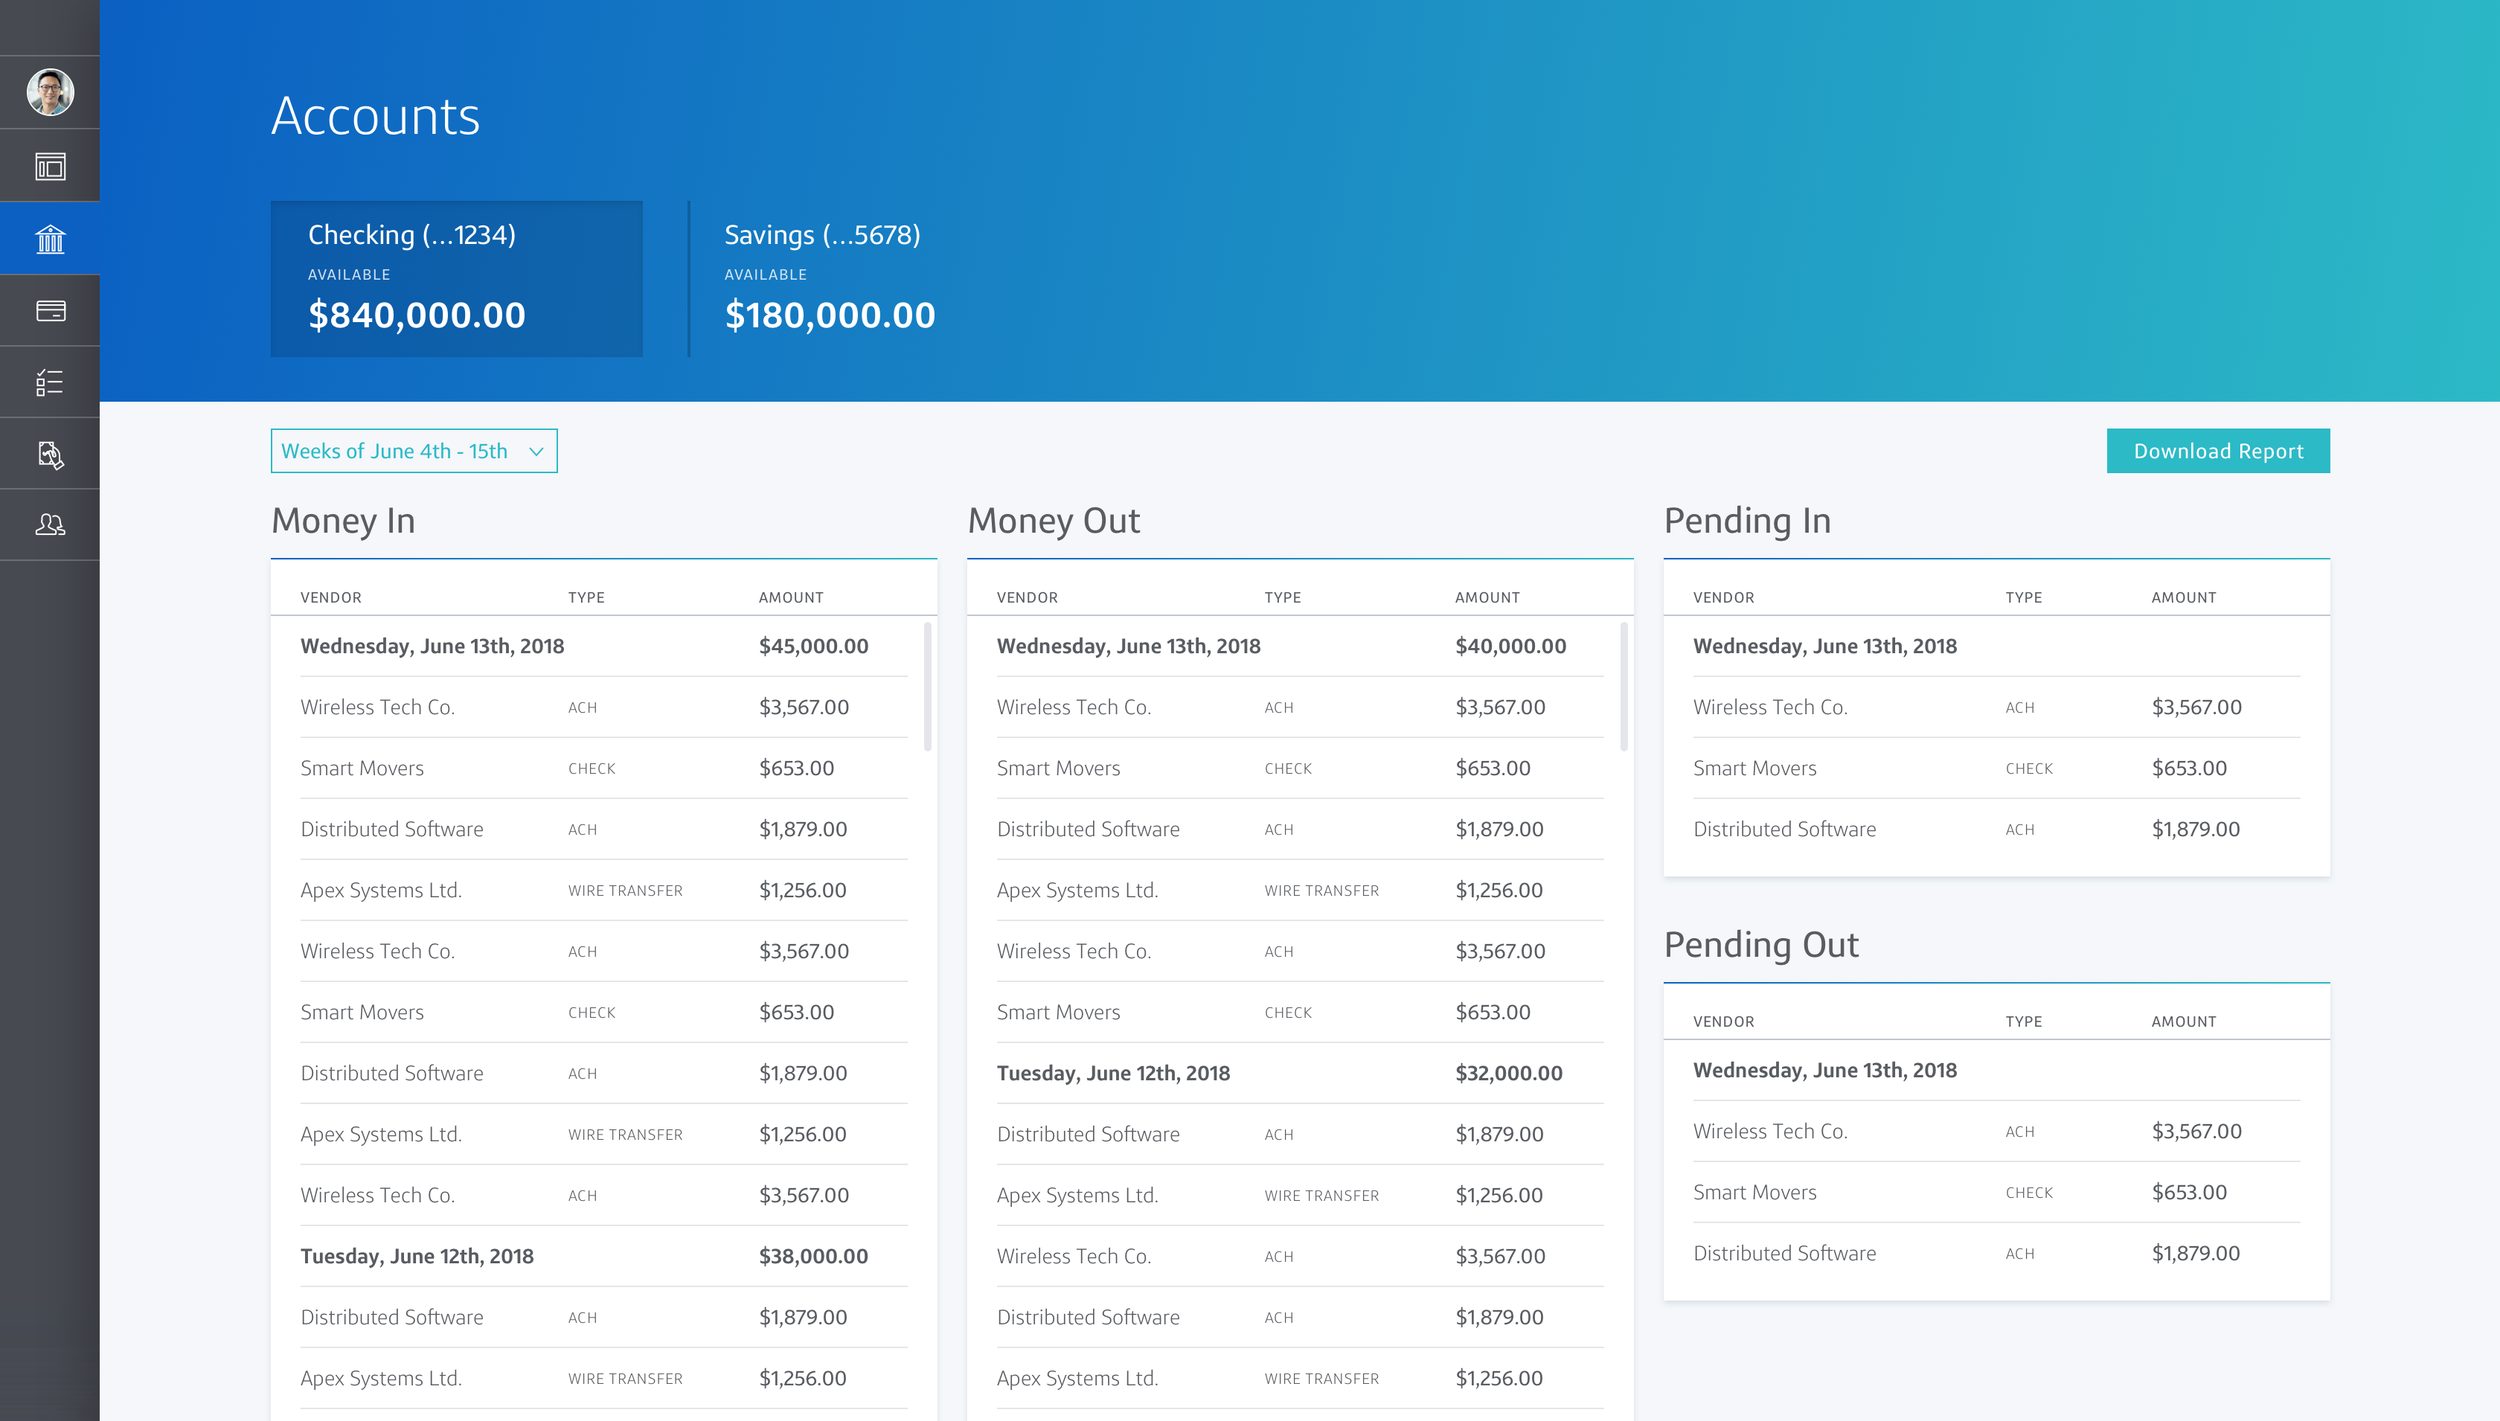Click Vendor column header in Money Out
Image resolution: width=2500 pixels, height=1421 pixels.
1027,598
